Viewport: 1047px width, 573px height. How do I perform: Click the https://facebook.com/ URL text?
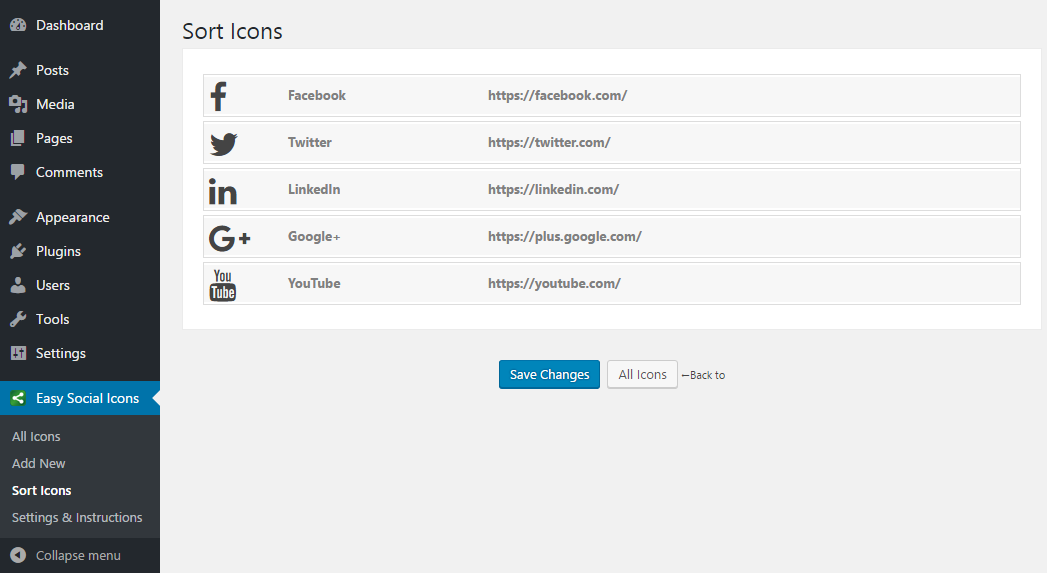point(558,96)
